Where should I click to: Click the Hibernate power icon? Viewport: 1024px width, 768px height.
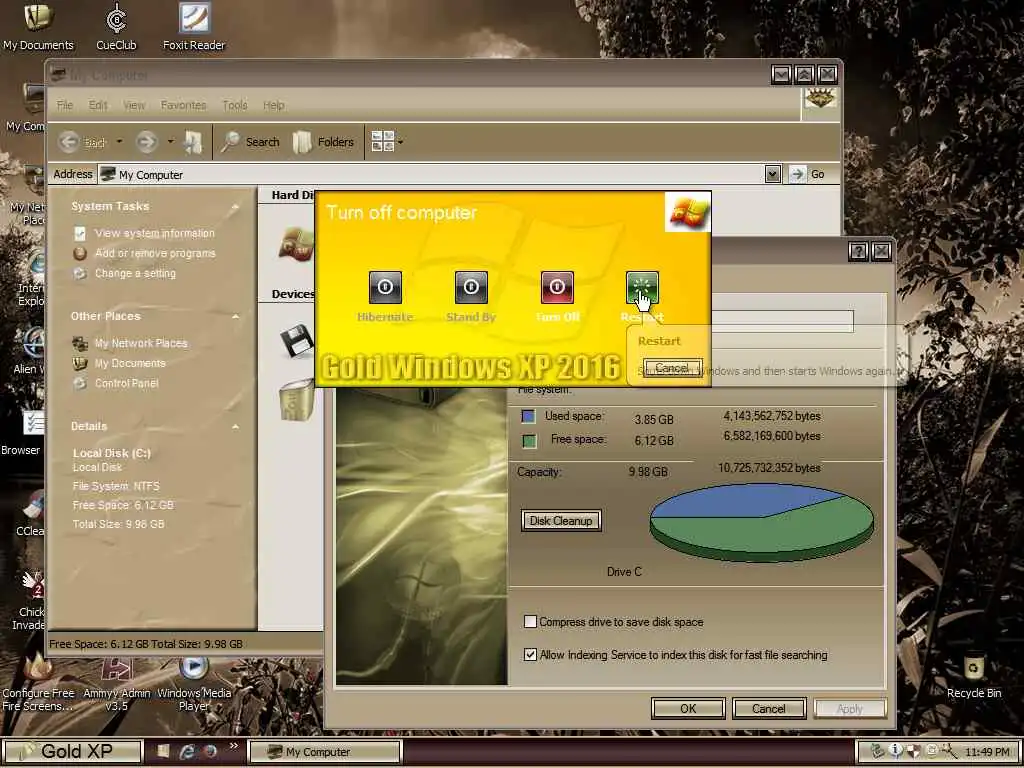click(x=385, y=287)
